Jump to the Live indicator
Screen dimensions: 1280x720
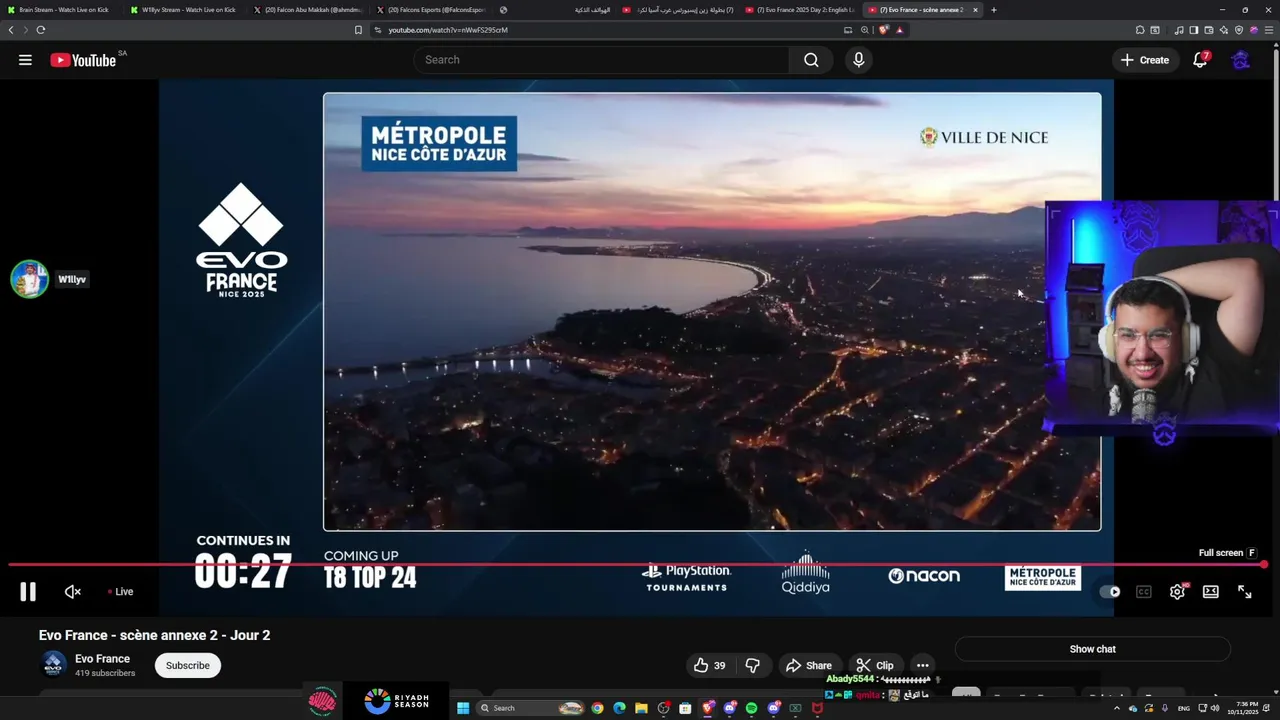(121, 592)
